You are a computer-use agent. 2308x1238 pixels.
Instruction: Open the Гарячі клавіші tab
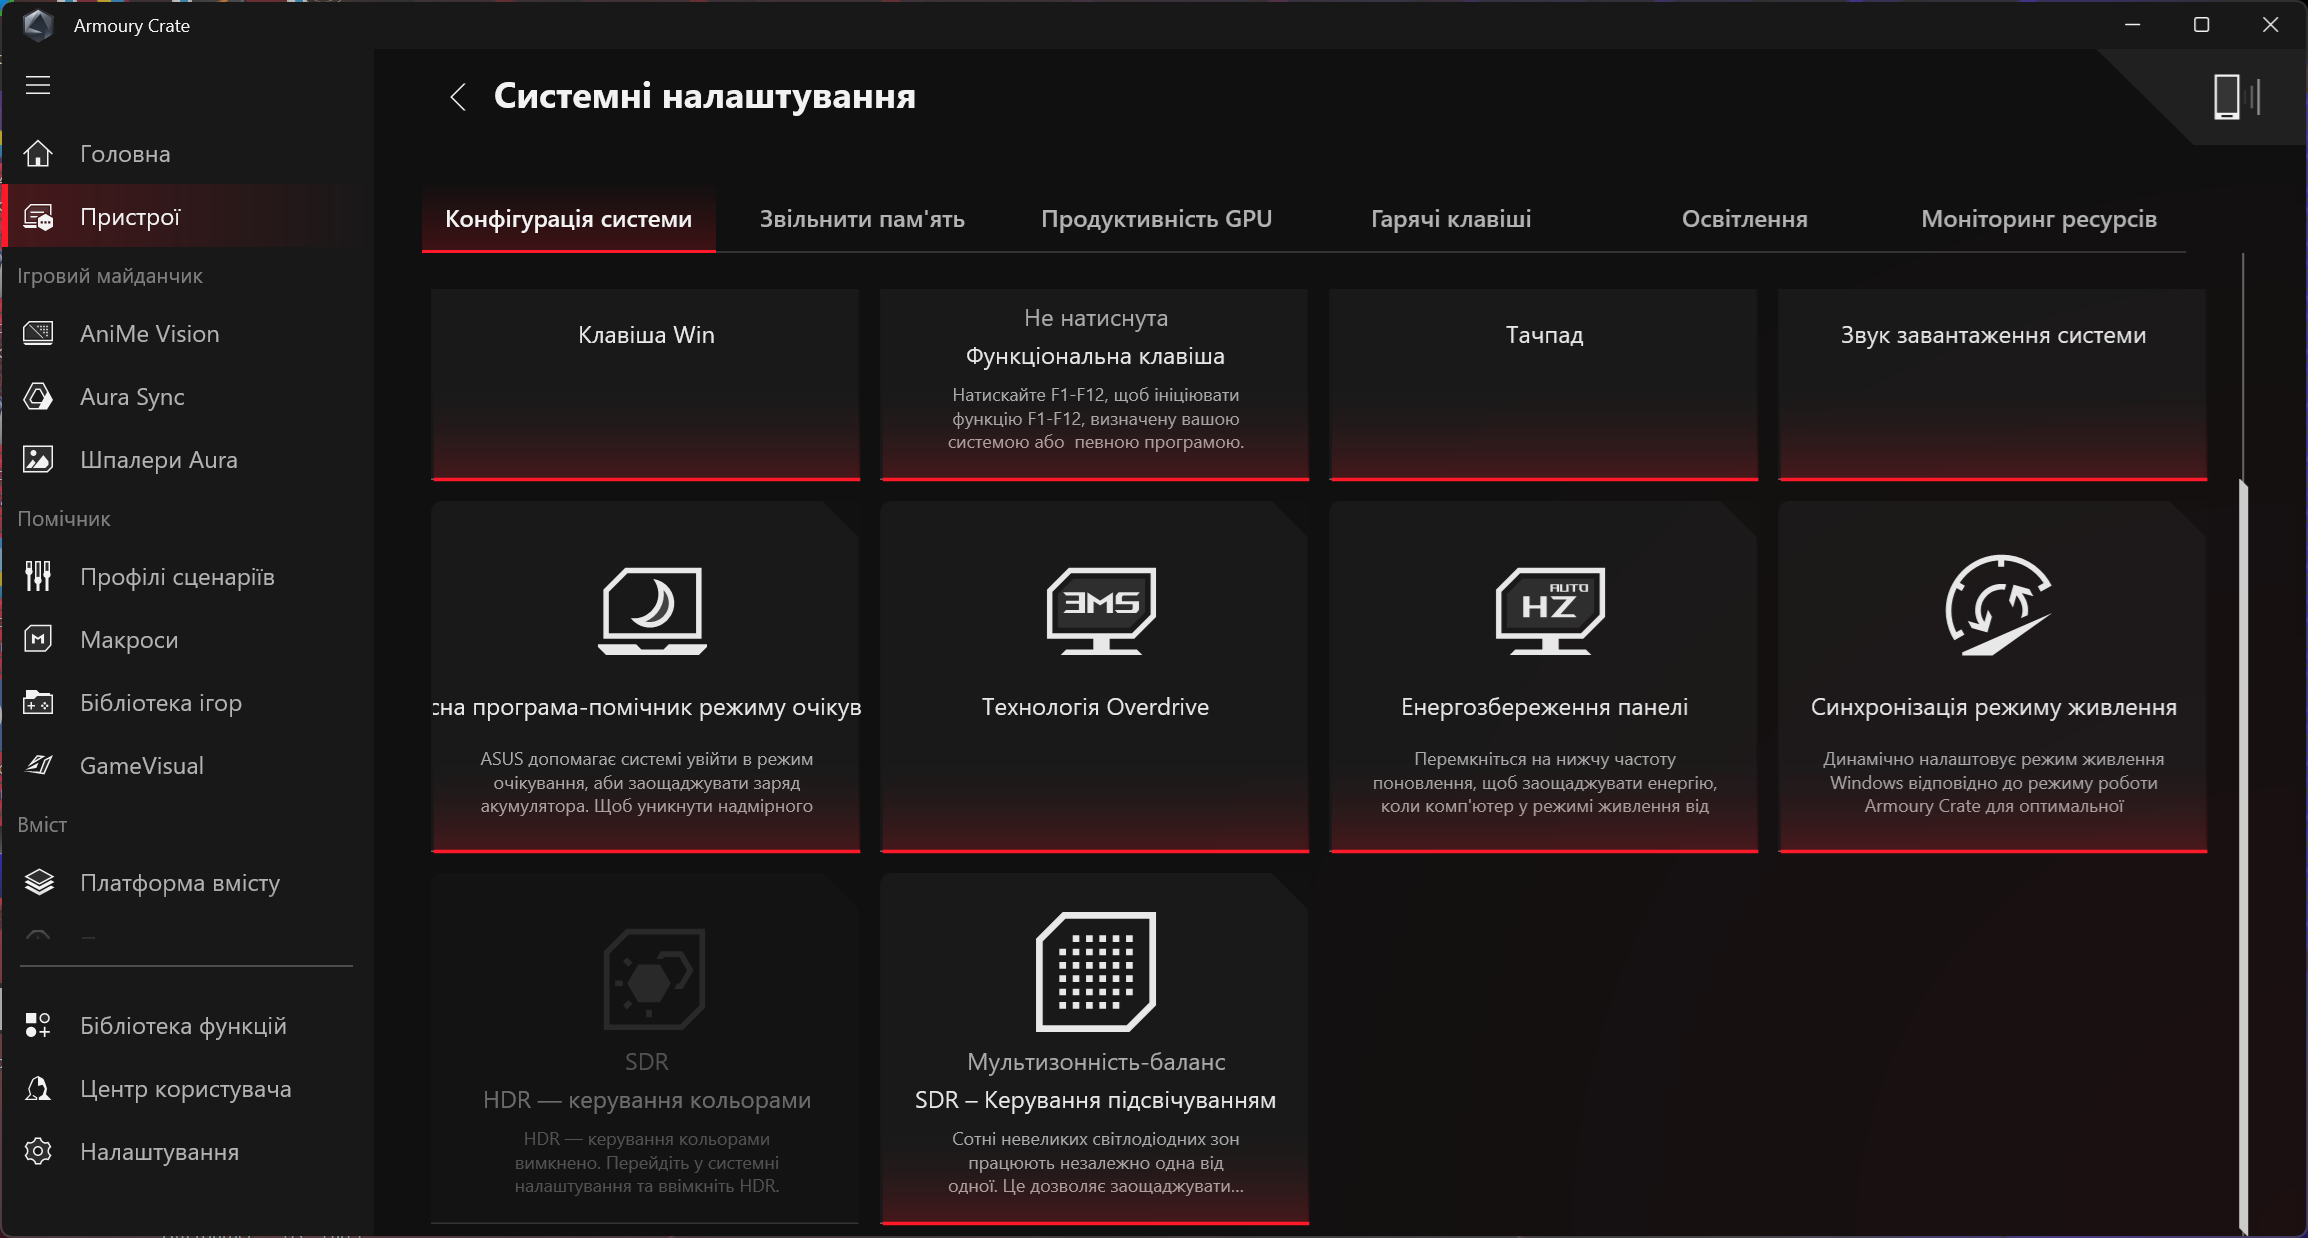tap(1450, 219)
